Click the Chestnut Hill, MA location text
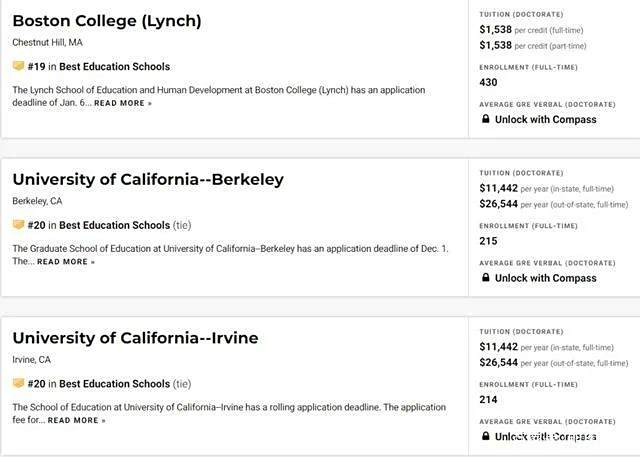The width and height of the screenshot is (640, 457). pos(47,42)
